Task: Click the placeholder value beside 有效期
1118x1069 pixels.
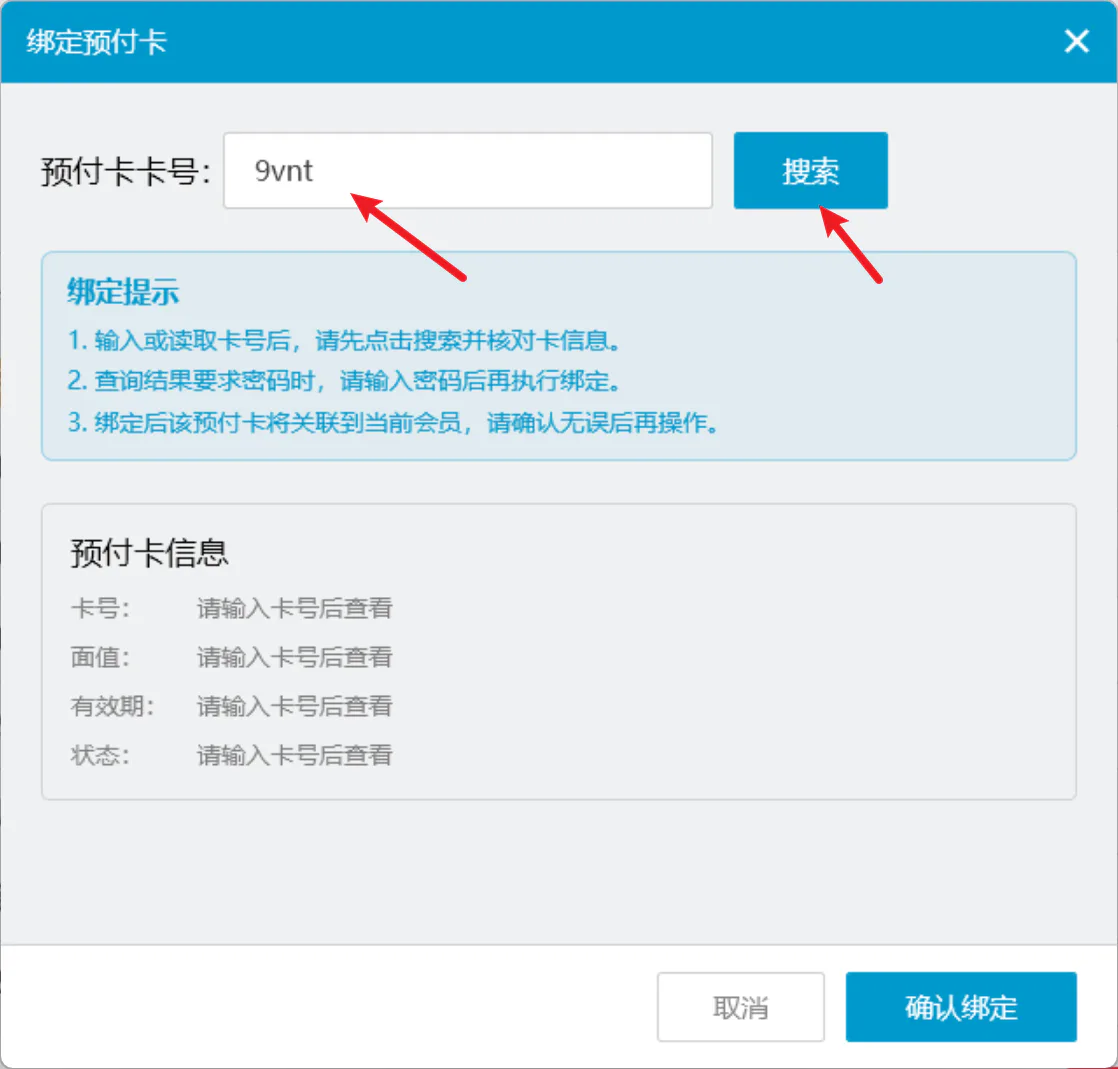Action: [x=294, y=706]
